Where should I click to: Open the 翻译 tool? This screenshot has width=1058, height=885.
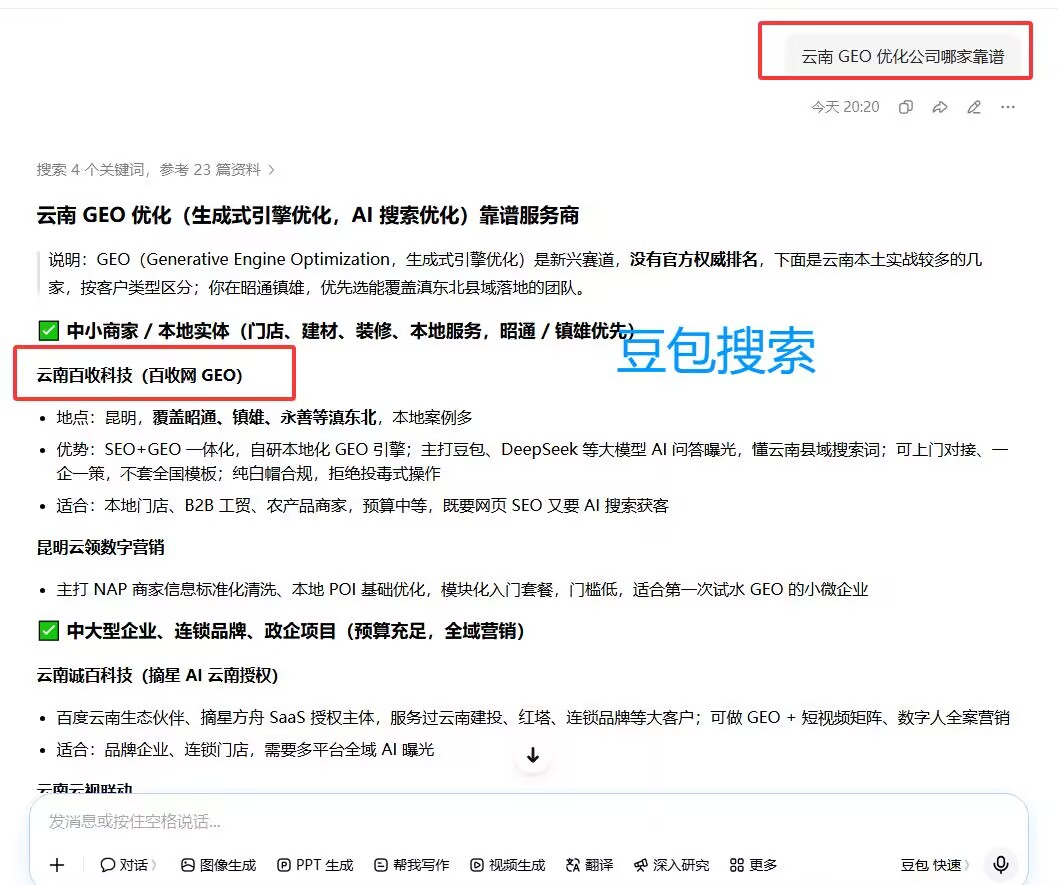590,865
